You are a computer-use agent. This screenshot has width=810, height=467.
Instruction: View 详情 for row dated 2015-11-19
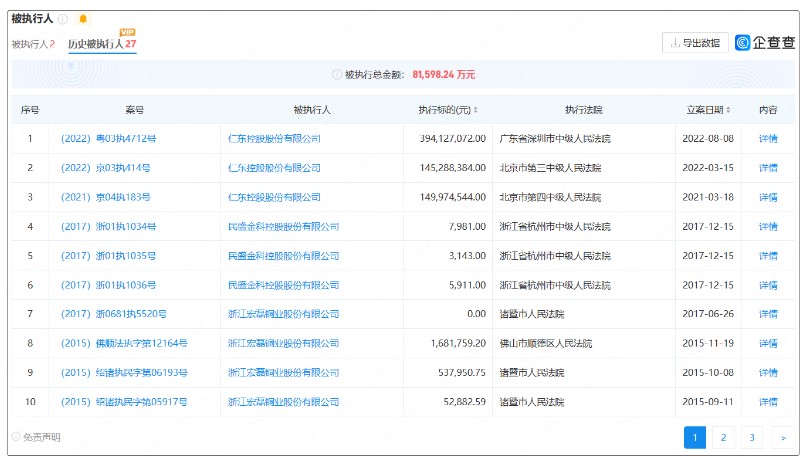pyautogui.click(x=768, y=343)
